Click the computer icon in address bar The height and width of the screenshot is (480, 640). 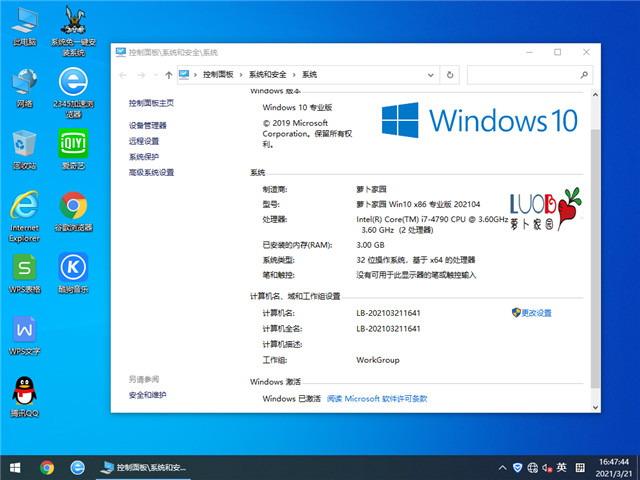click(184, 75)
